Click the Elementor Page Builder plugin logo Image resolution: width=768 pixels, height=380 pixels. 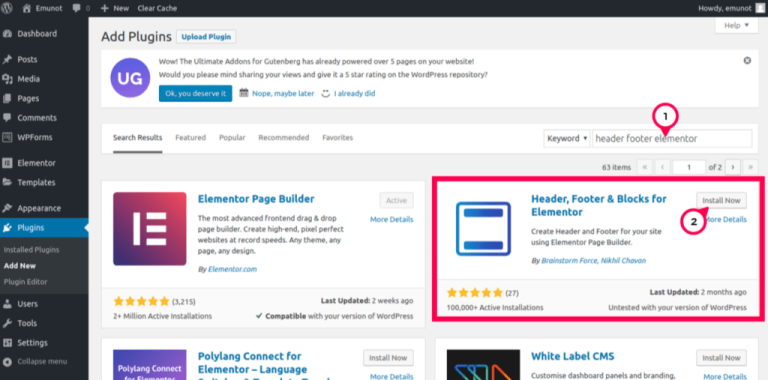pyautogui.click(x=149, y=229)
